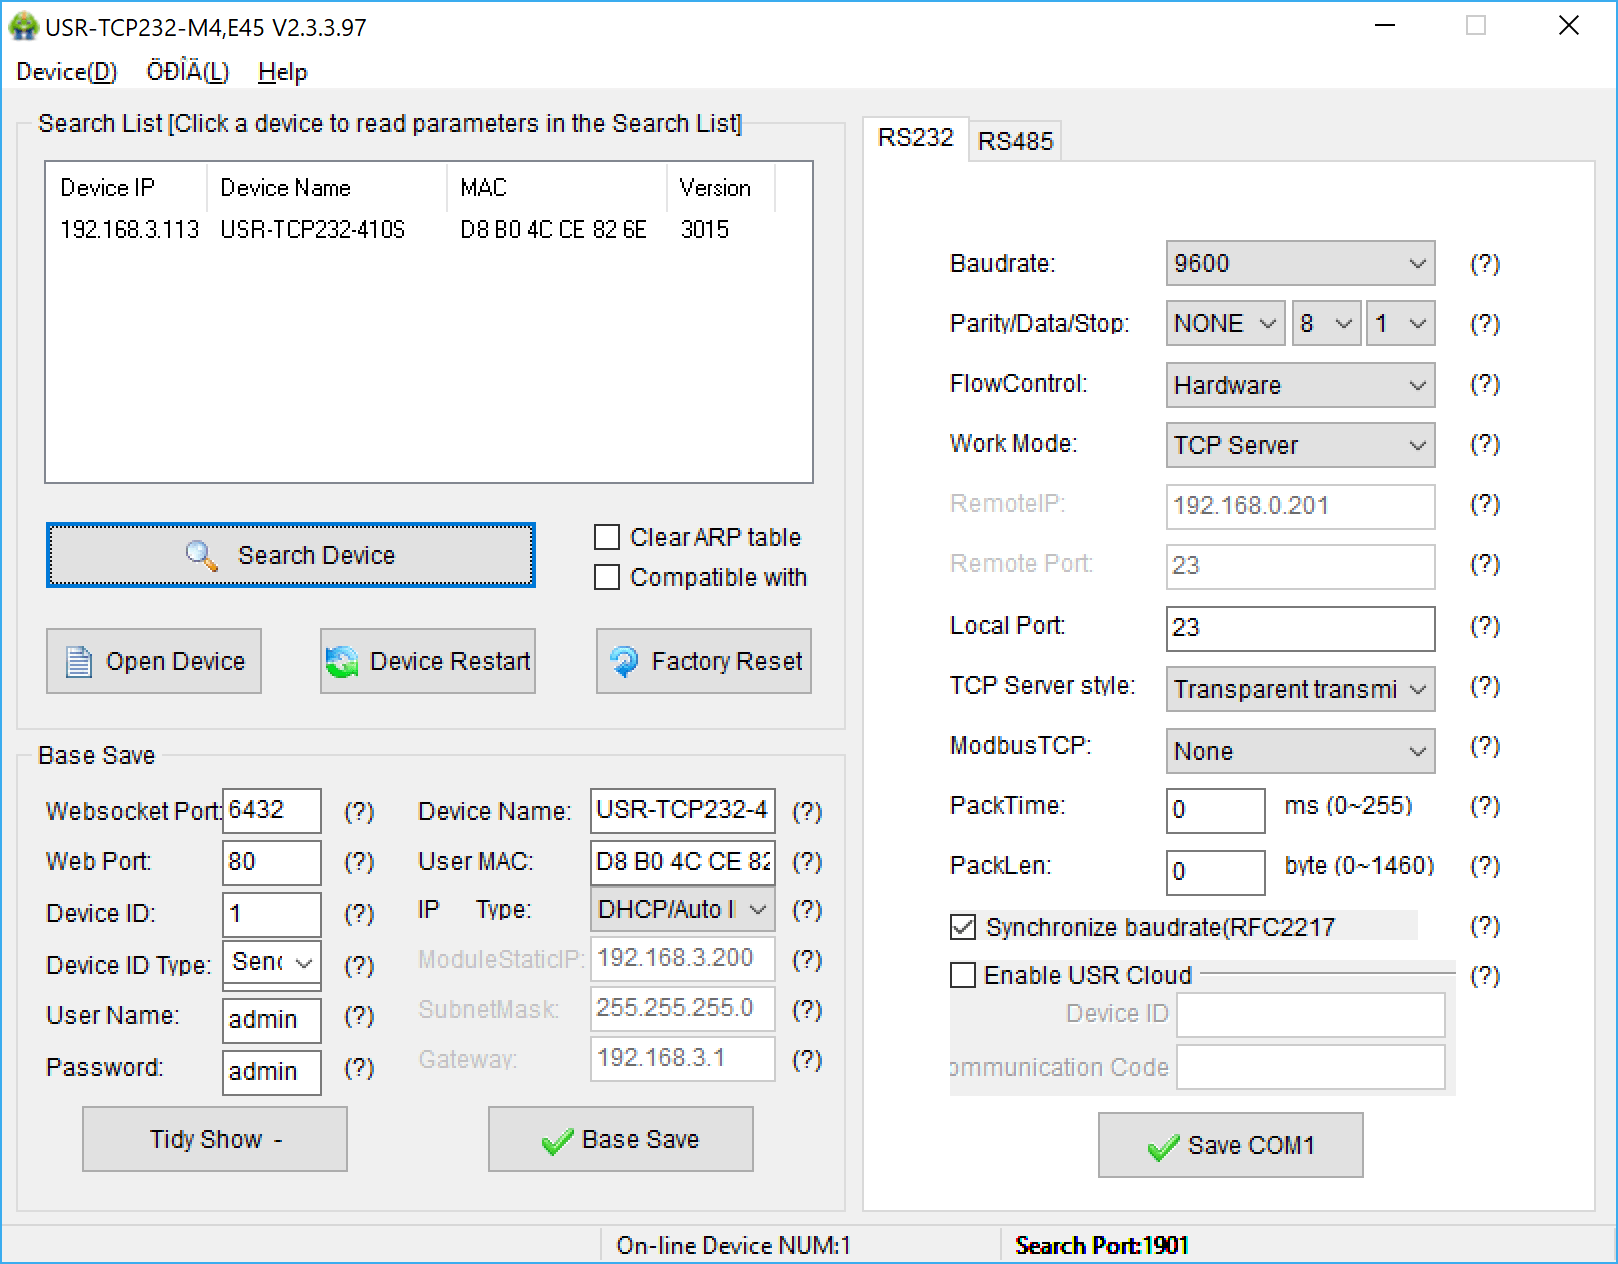Switch to the RS485 tab

(x=1015, y=141)
